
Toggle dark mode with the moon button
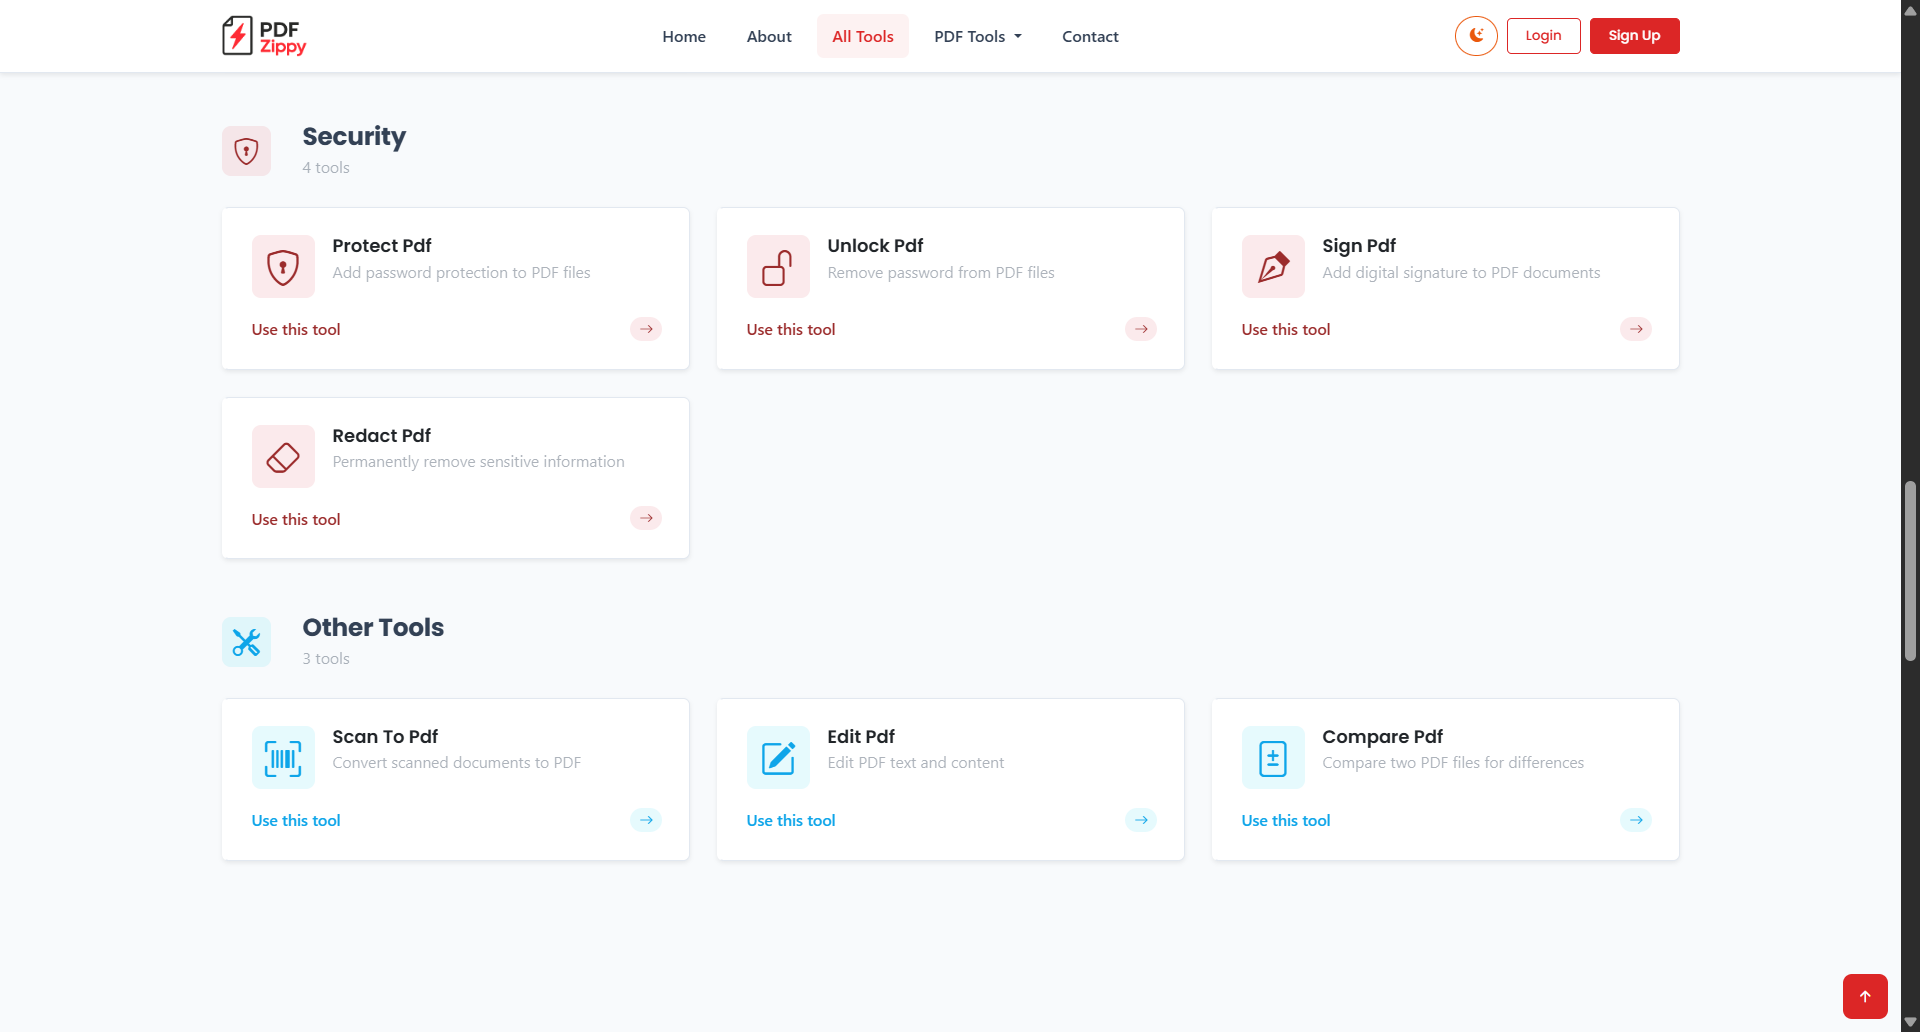[x=1476, y=36]
